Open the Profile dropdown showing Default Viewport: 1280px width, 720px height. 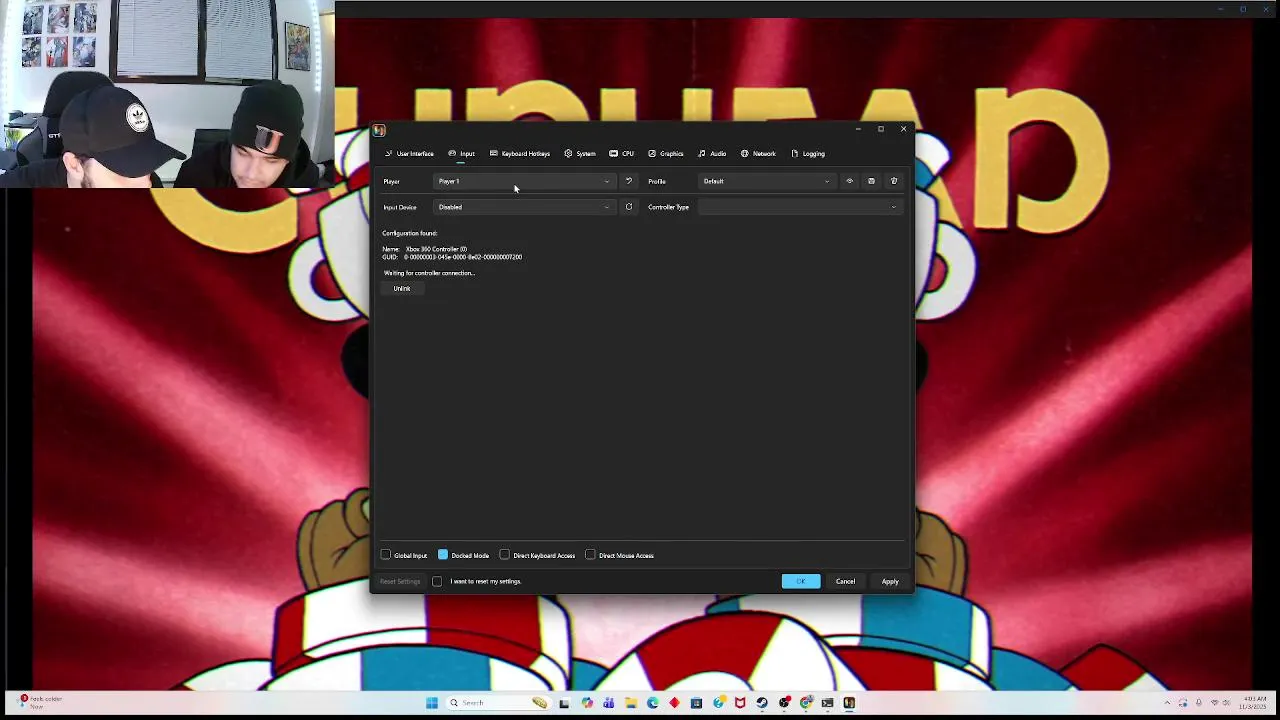pos(766,181)
